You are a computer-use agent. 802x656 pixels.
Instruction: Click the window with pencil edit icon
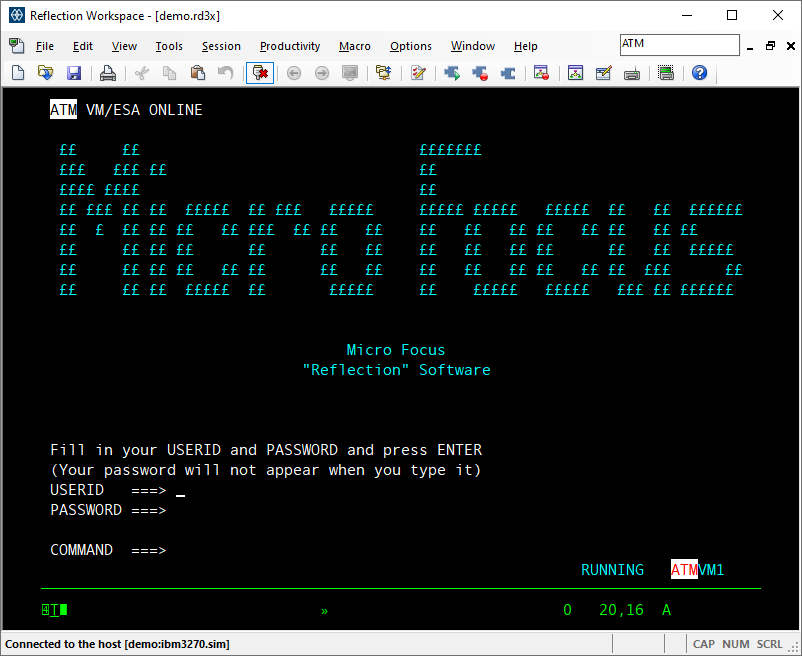(604, 73)
